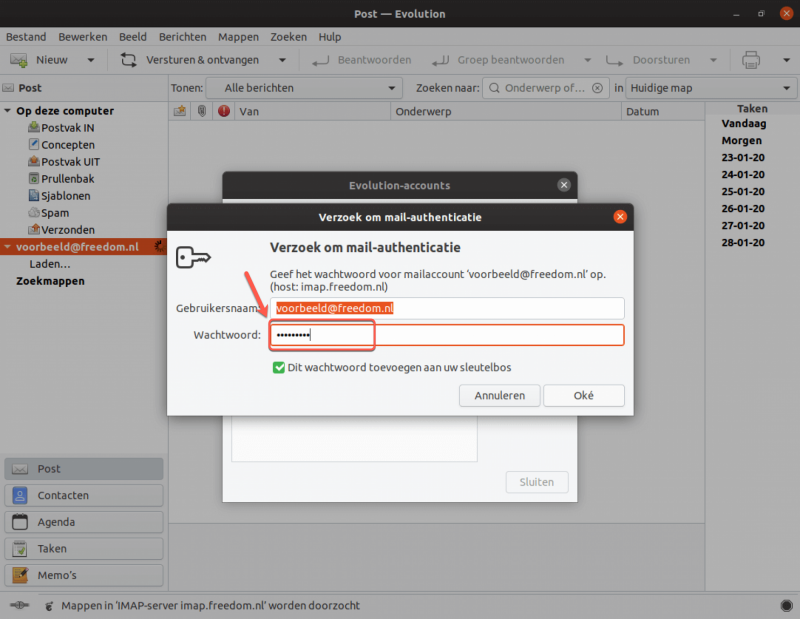Click the attachment paperclip column header

click(x=202, y=111)
